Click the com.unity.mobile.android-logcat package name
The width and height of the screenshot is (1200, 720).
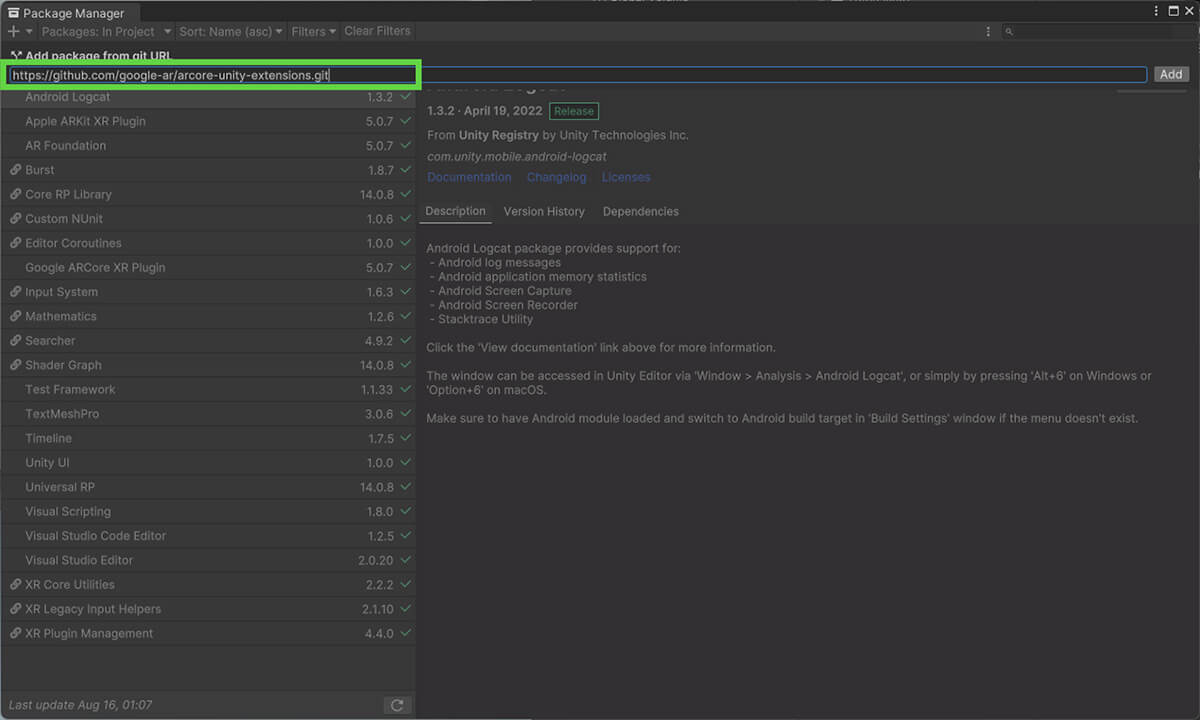tap(517, 156)
